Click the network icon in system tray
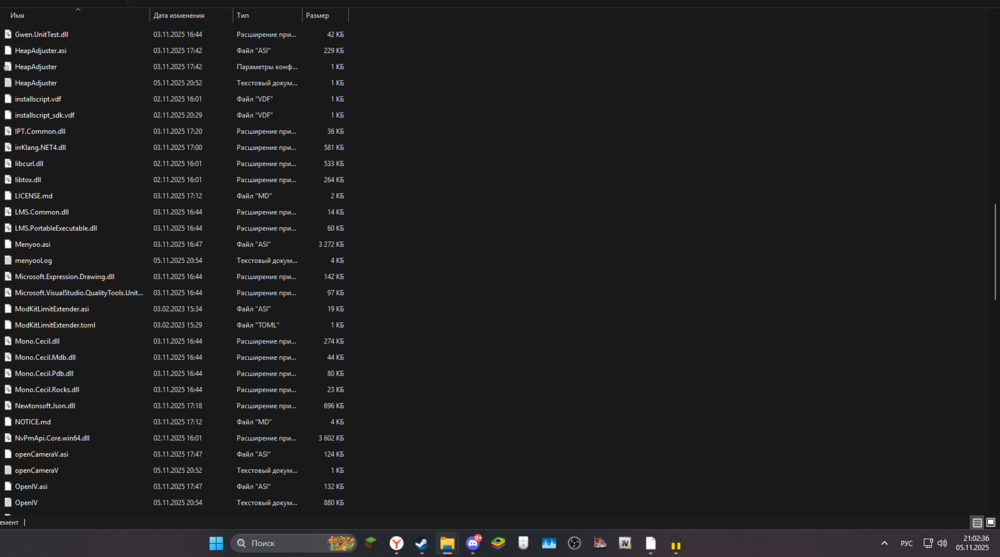 928,543
